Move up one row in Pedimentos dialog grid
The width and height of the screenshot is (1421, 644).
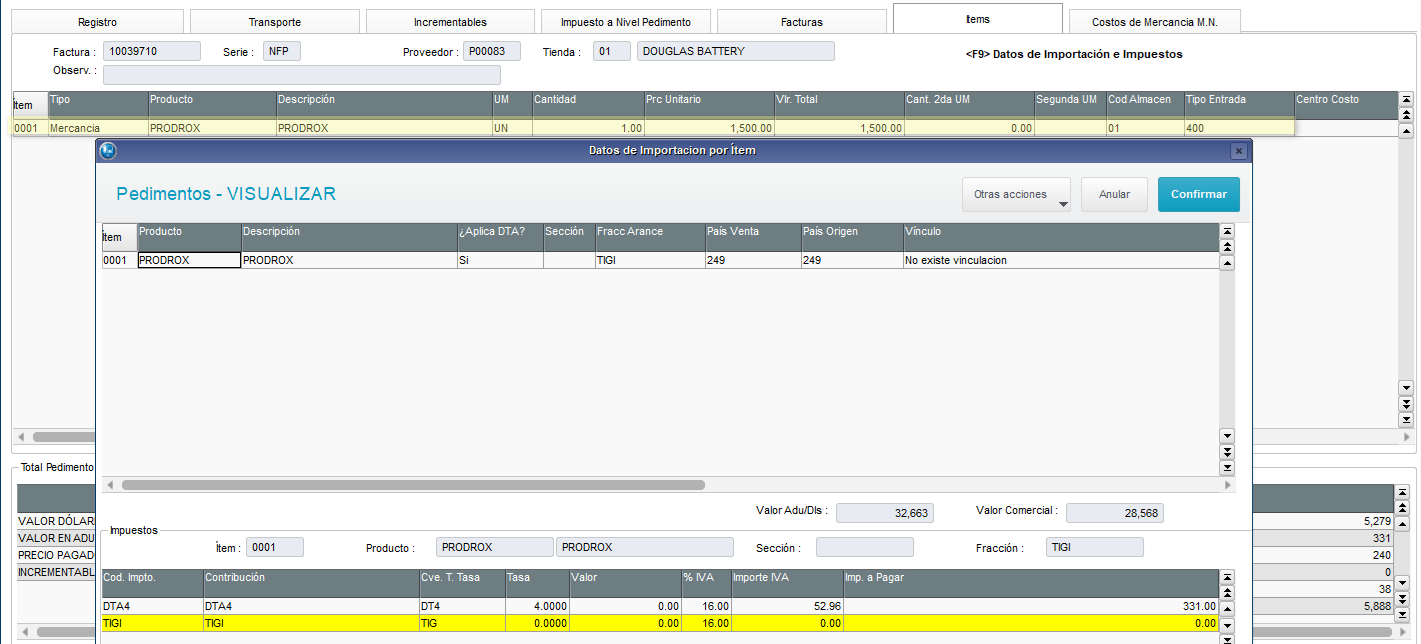tap(1227, 263)
